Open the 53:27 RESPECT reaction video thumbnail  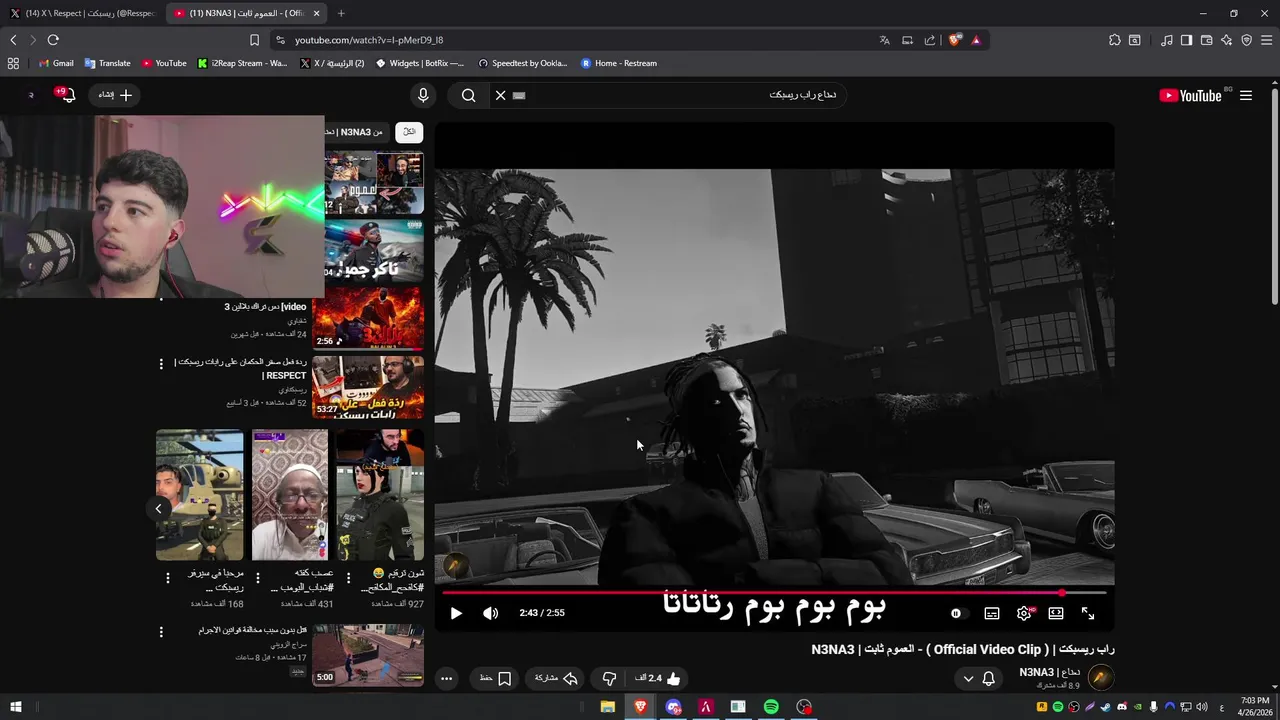click(369, 387)
